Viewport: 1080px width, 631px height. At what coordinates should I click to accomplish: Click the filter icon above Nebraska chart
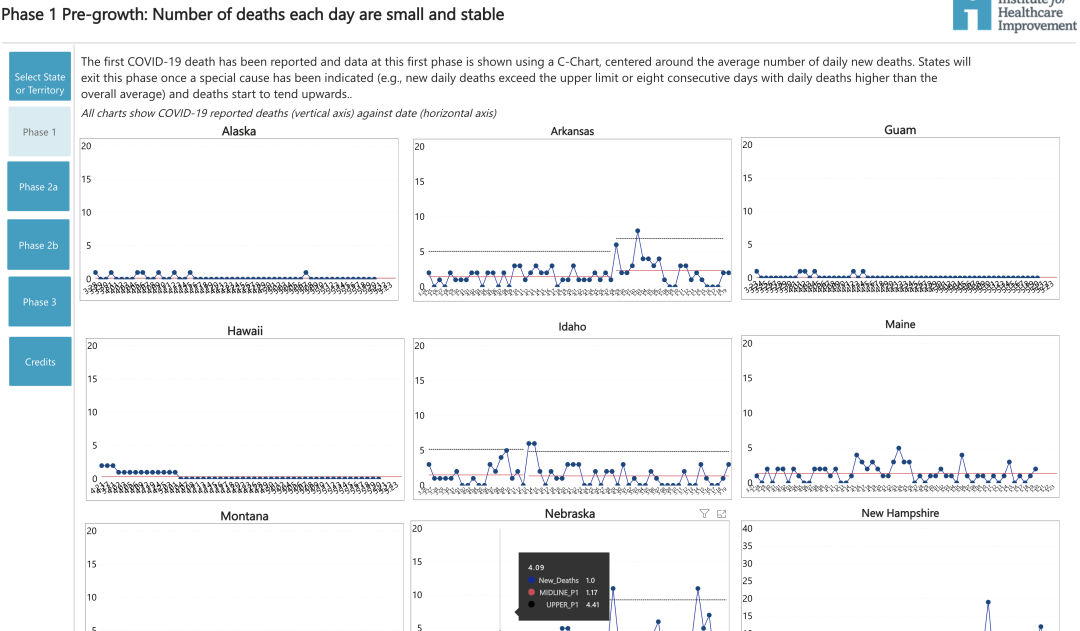pos(704,513)
